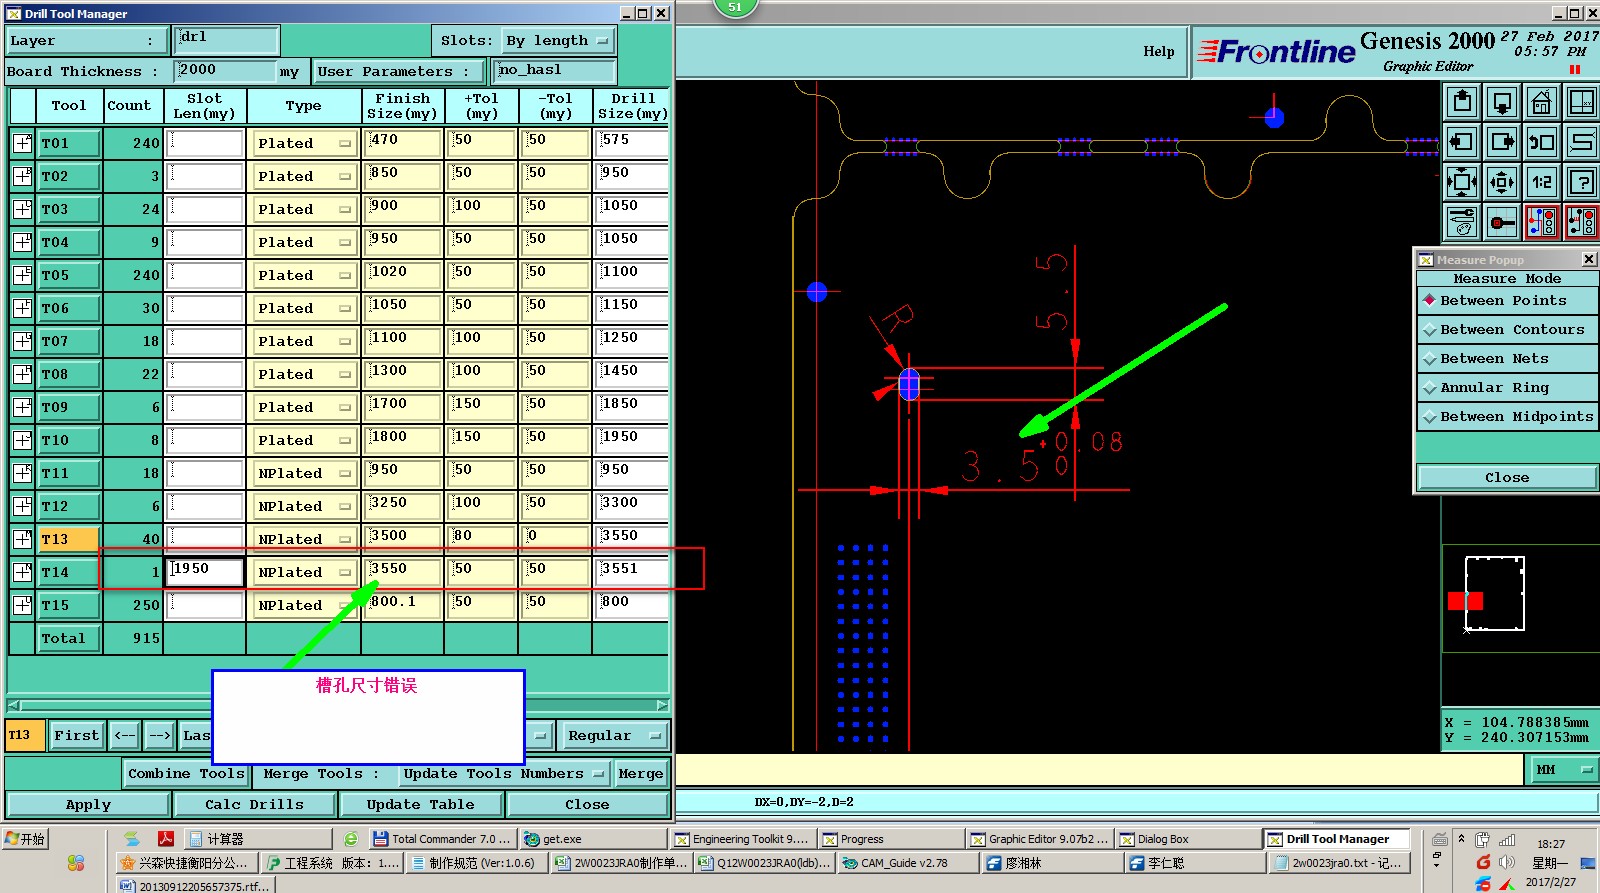
Task: Click the next tool '-->' button
Action: click(x=160, y=736)
